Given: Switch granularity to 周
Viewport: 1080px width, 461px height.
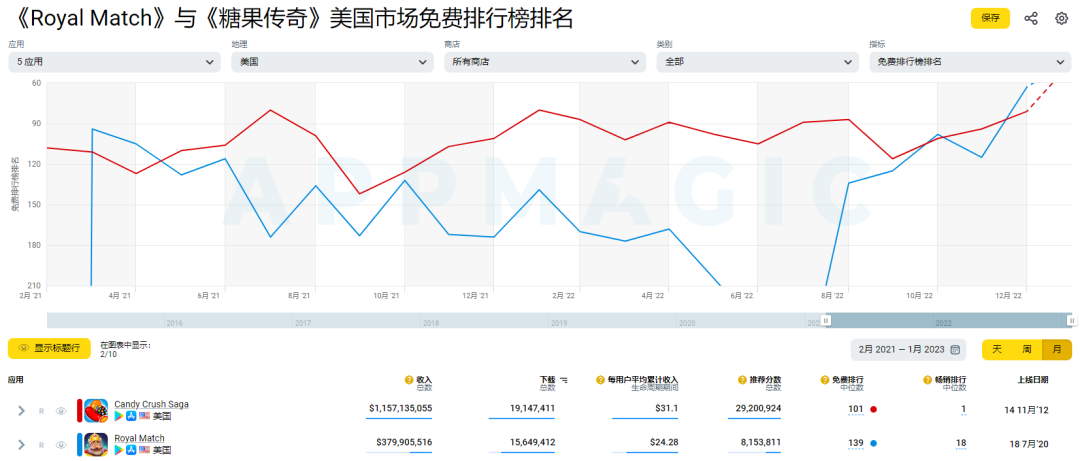Looking at the screenshot, I should click(1026, 349).
